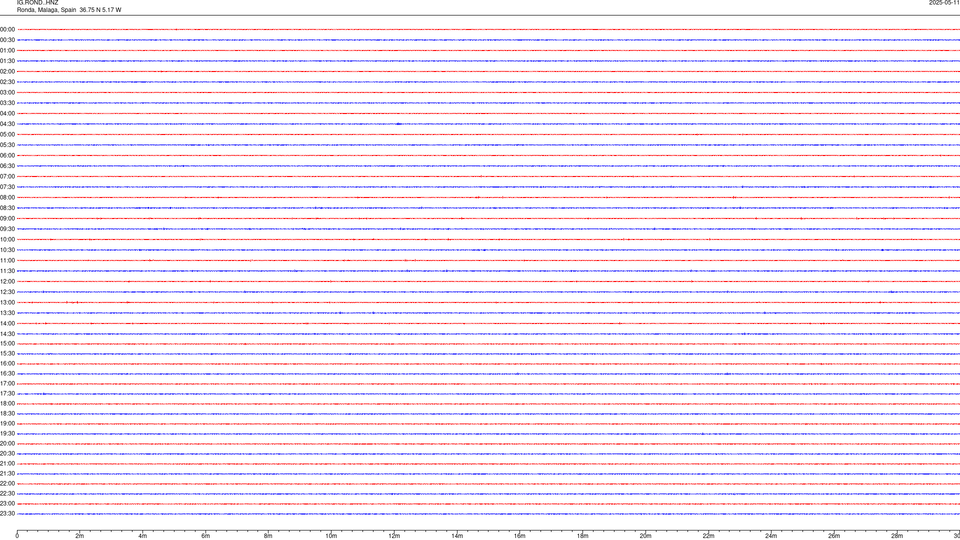Click the 26m tick label on time axis
Screen dimensions: 960x540
click(x=834, y=536)
